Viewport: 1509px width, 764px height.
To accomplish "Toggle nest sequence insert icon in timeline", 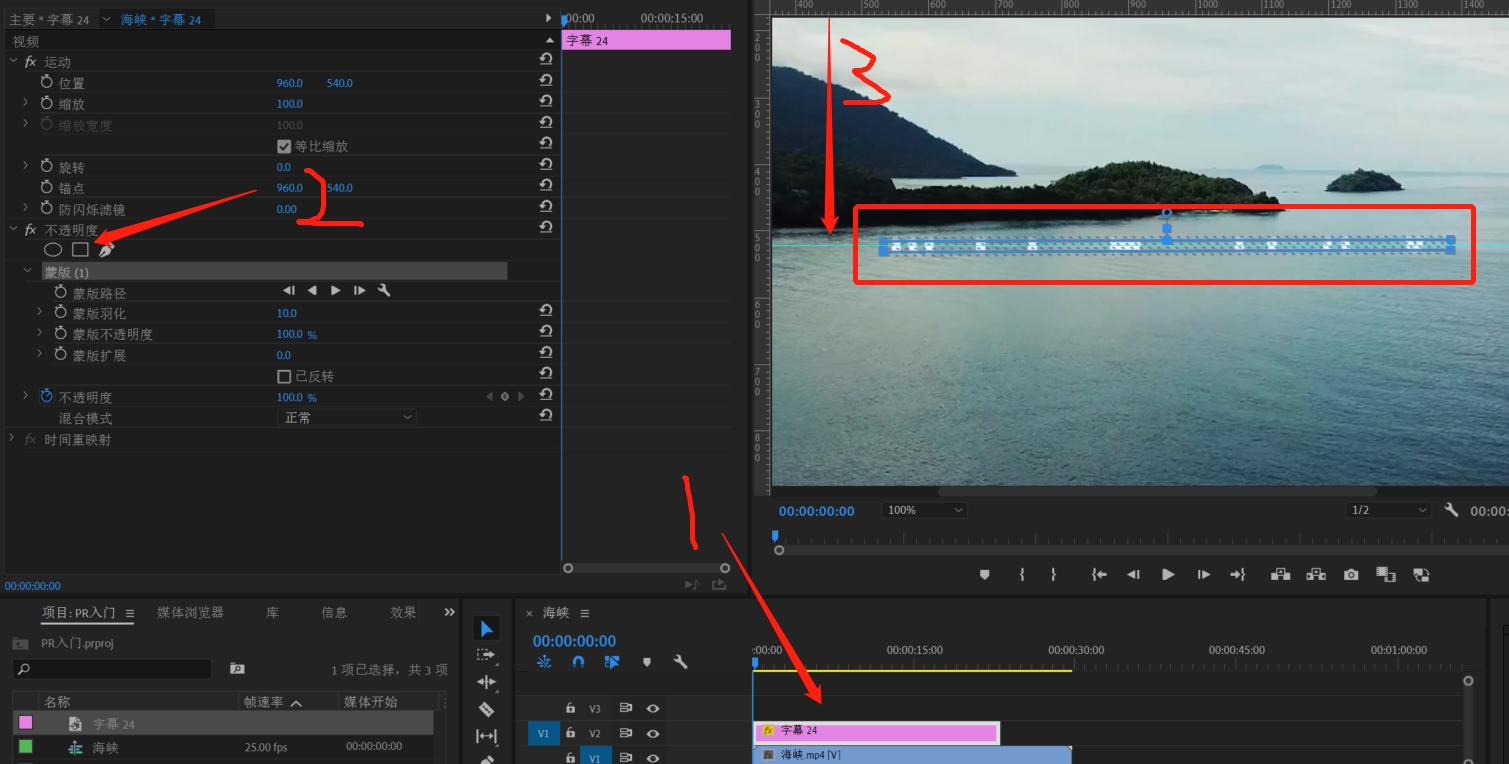I will click(x=544, y=662).
